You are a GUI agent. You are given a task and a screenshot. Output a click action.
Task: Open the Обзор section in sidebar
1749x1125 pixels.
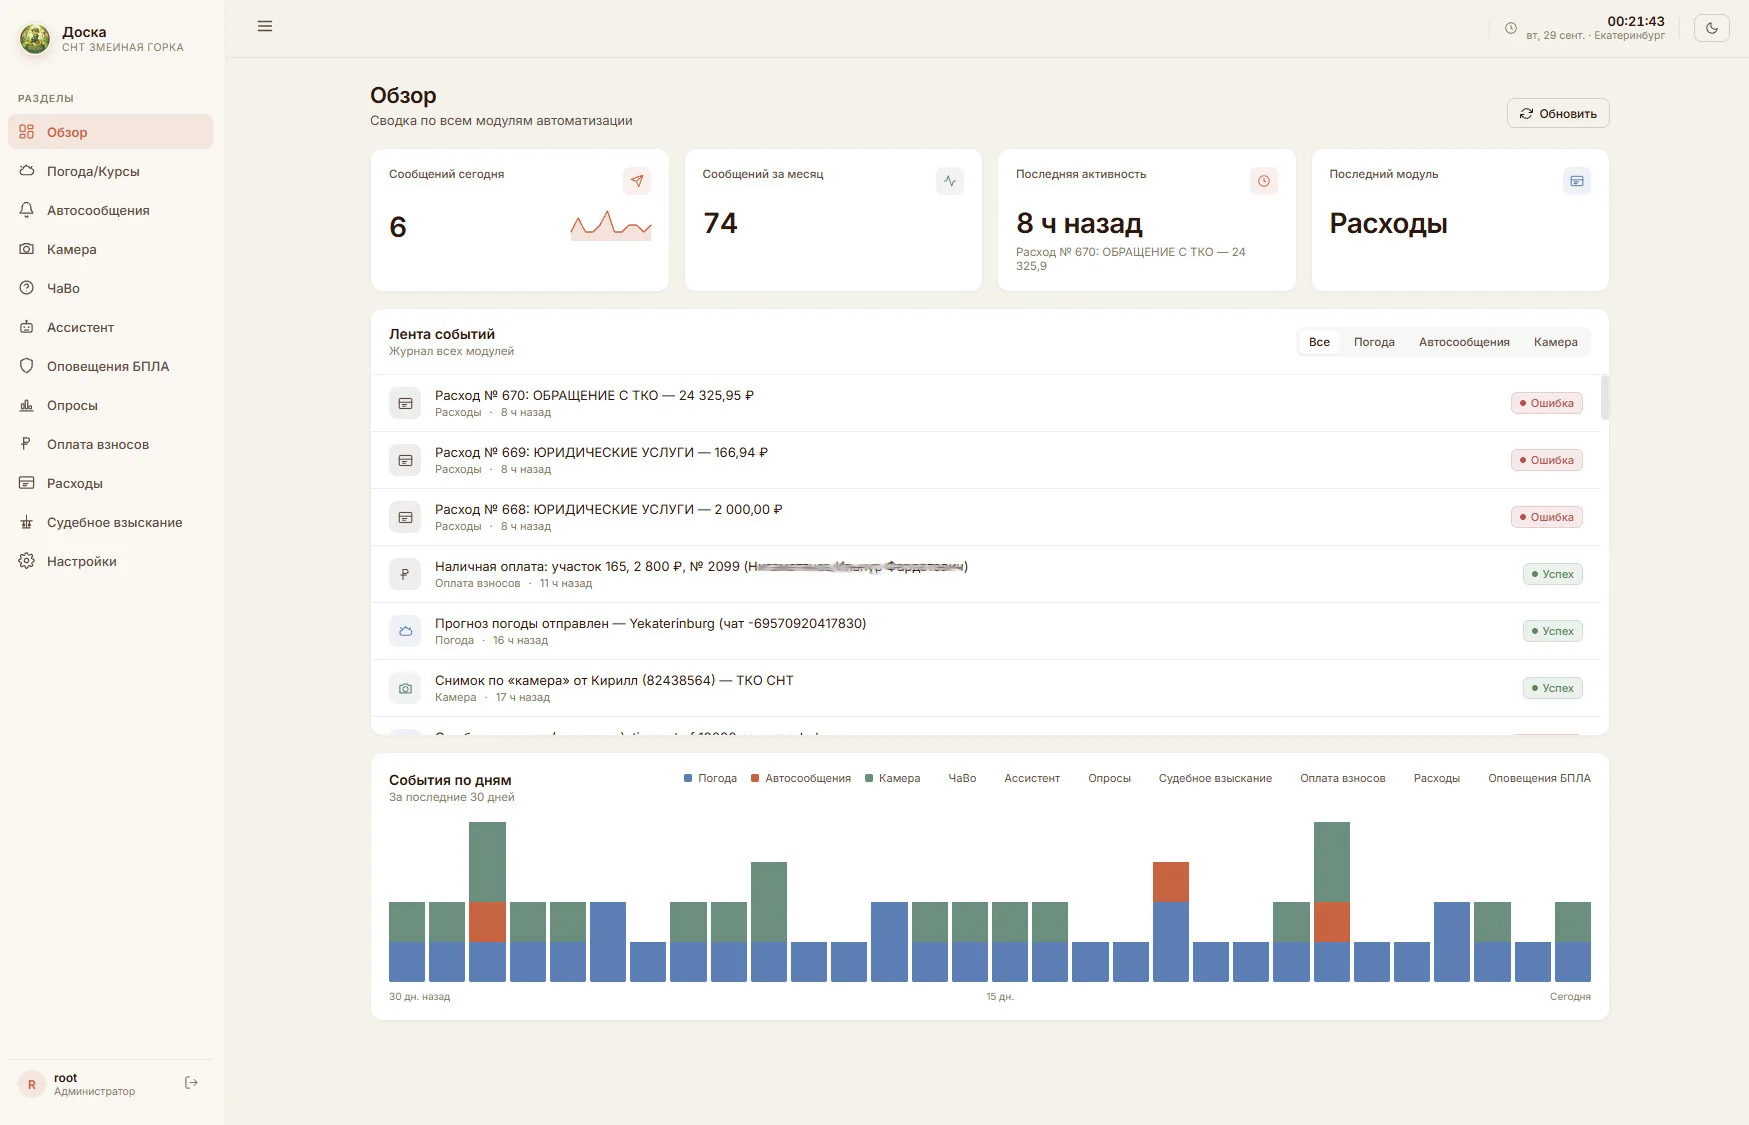(110, 132)
